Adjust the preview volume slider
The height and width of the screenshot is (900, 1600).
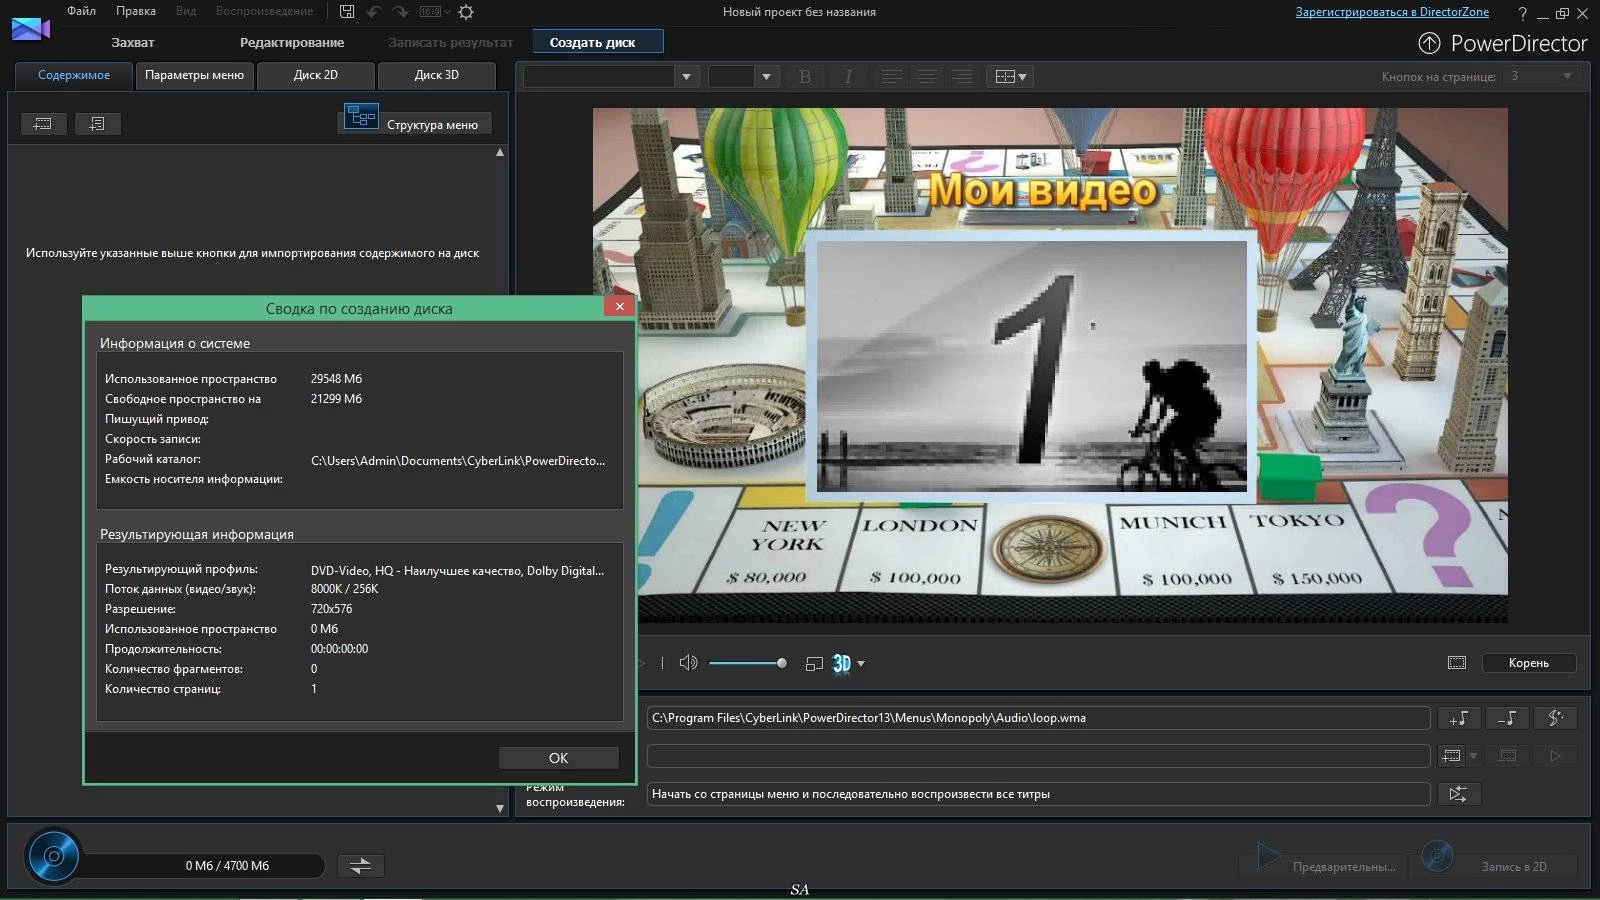(x=747, y=662)
